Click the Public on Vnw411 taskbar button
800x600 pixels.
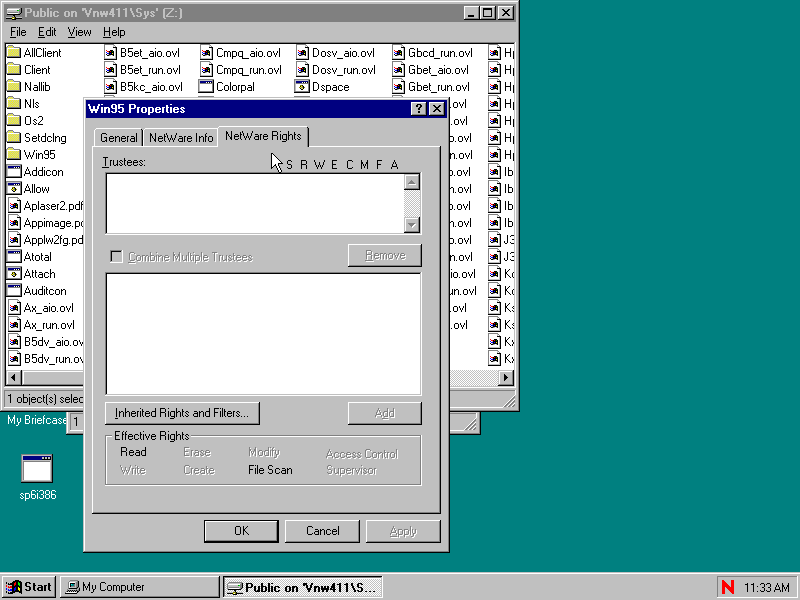tap(303, 587)
